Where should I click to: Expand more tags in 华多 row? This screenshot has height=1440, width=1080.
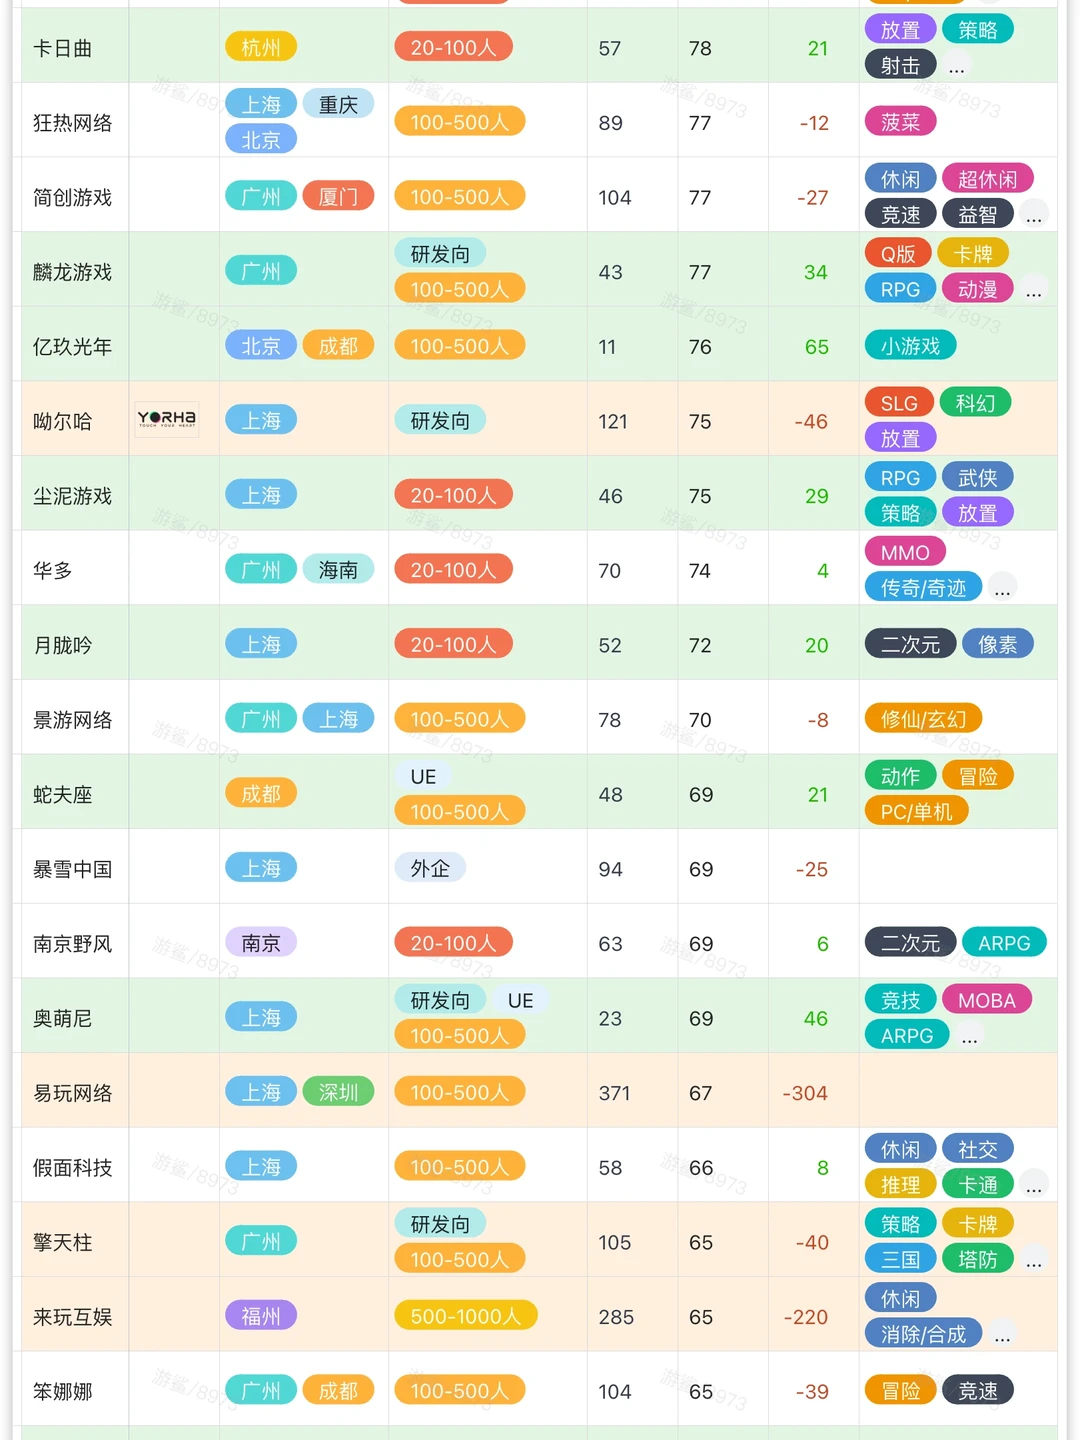(1002, 588)
